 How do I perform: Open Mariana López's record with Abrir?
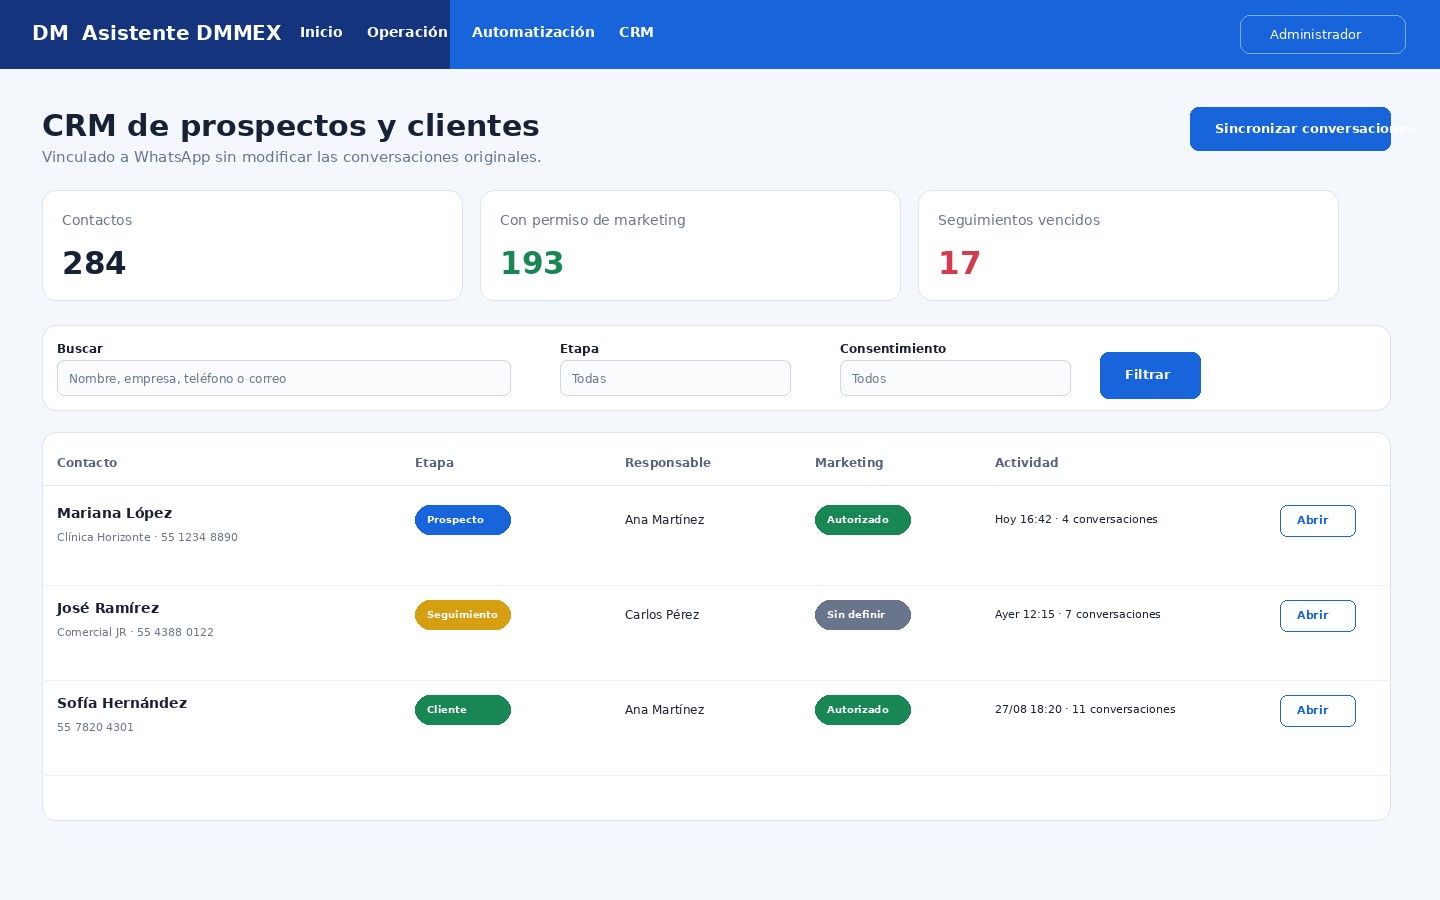tap(1317, 521)
